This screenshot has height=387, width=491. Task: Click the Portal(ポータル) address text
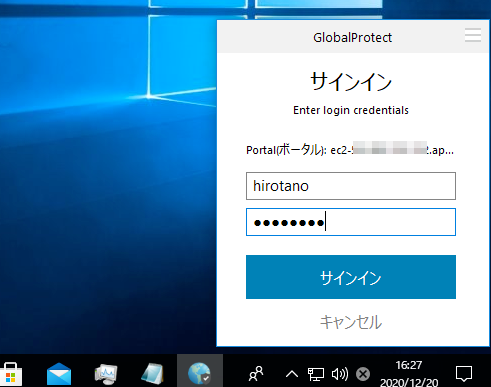click(350, 150)
